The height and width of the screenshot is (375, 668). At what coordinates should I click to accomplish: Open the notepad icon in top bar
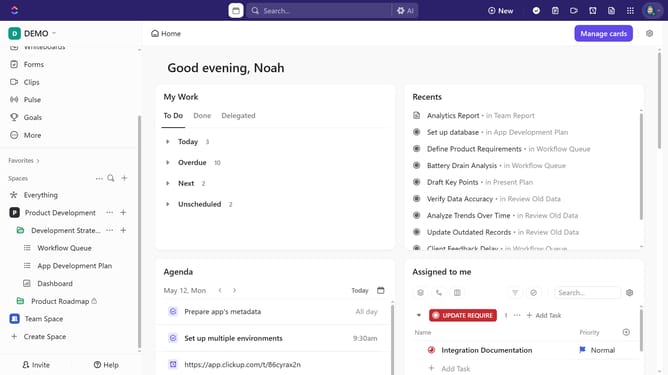point(555,11)
